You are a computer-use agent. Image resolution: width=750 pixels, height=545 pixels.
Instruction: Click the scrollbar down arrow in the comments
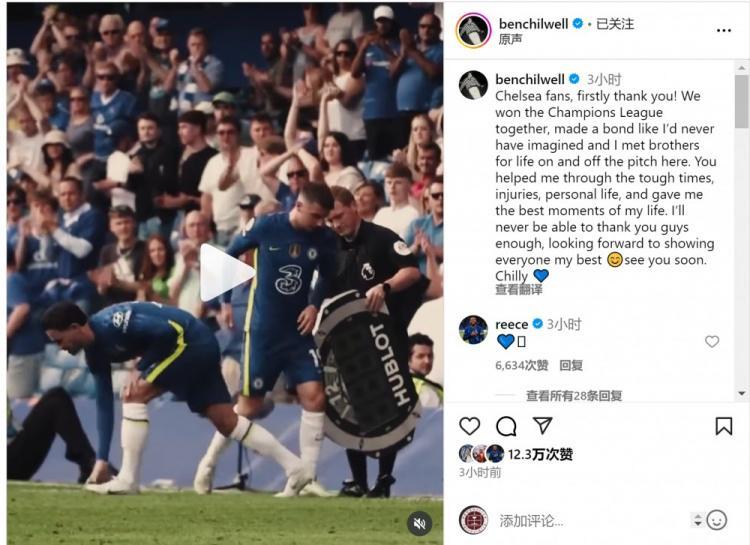tap(742, 393)
